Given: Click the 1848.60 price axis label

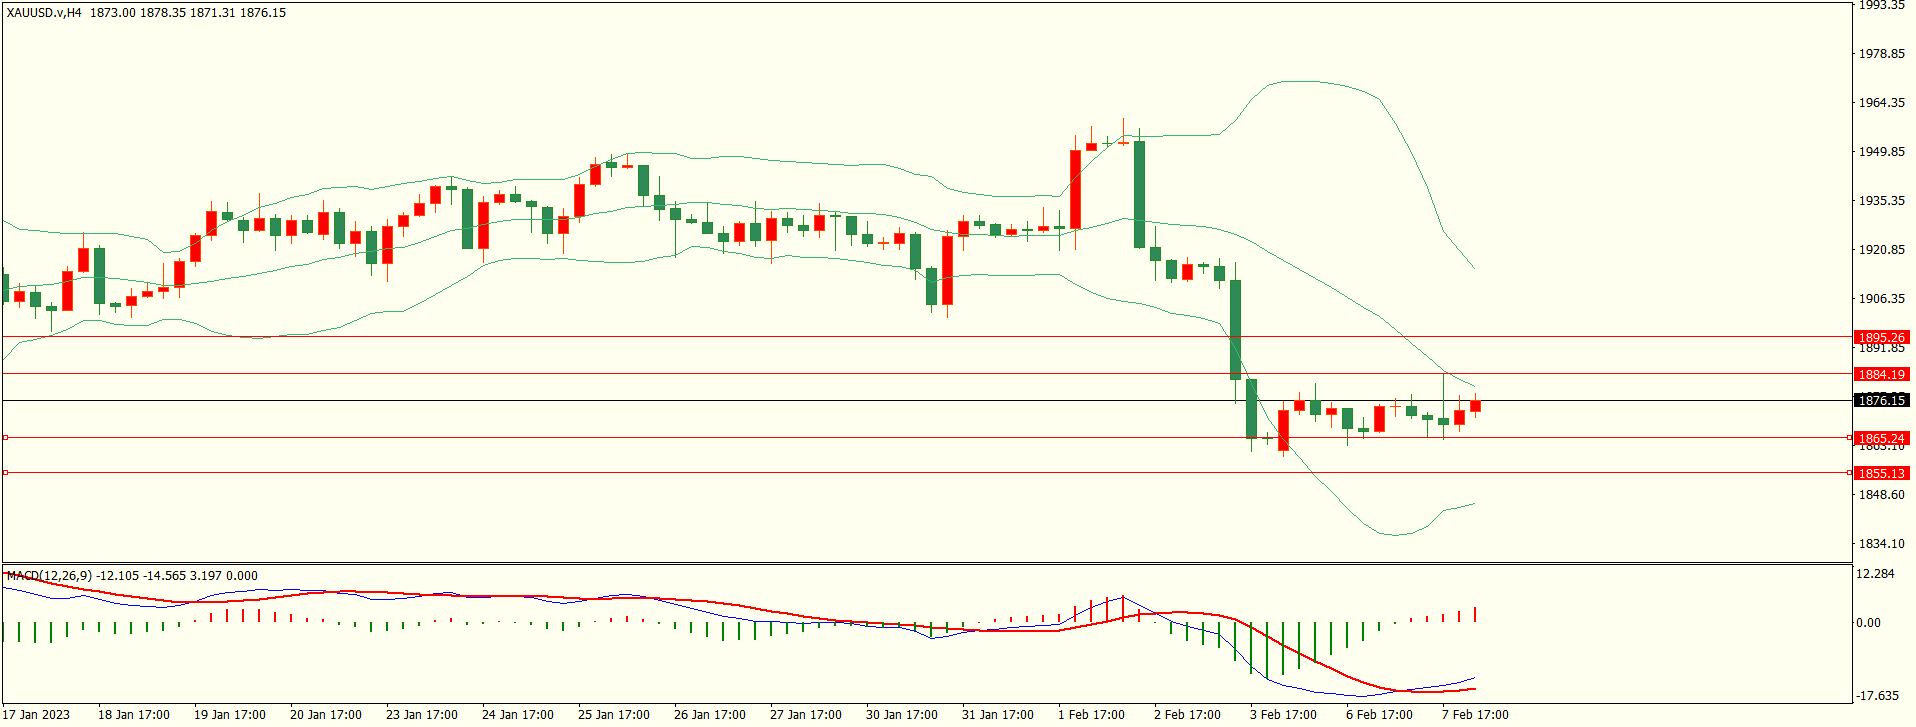Looking at the screenshot, I should tap(1882, 495).
